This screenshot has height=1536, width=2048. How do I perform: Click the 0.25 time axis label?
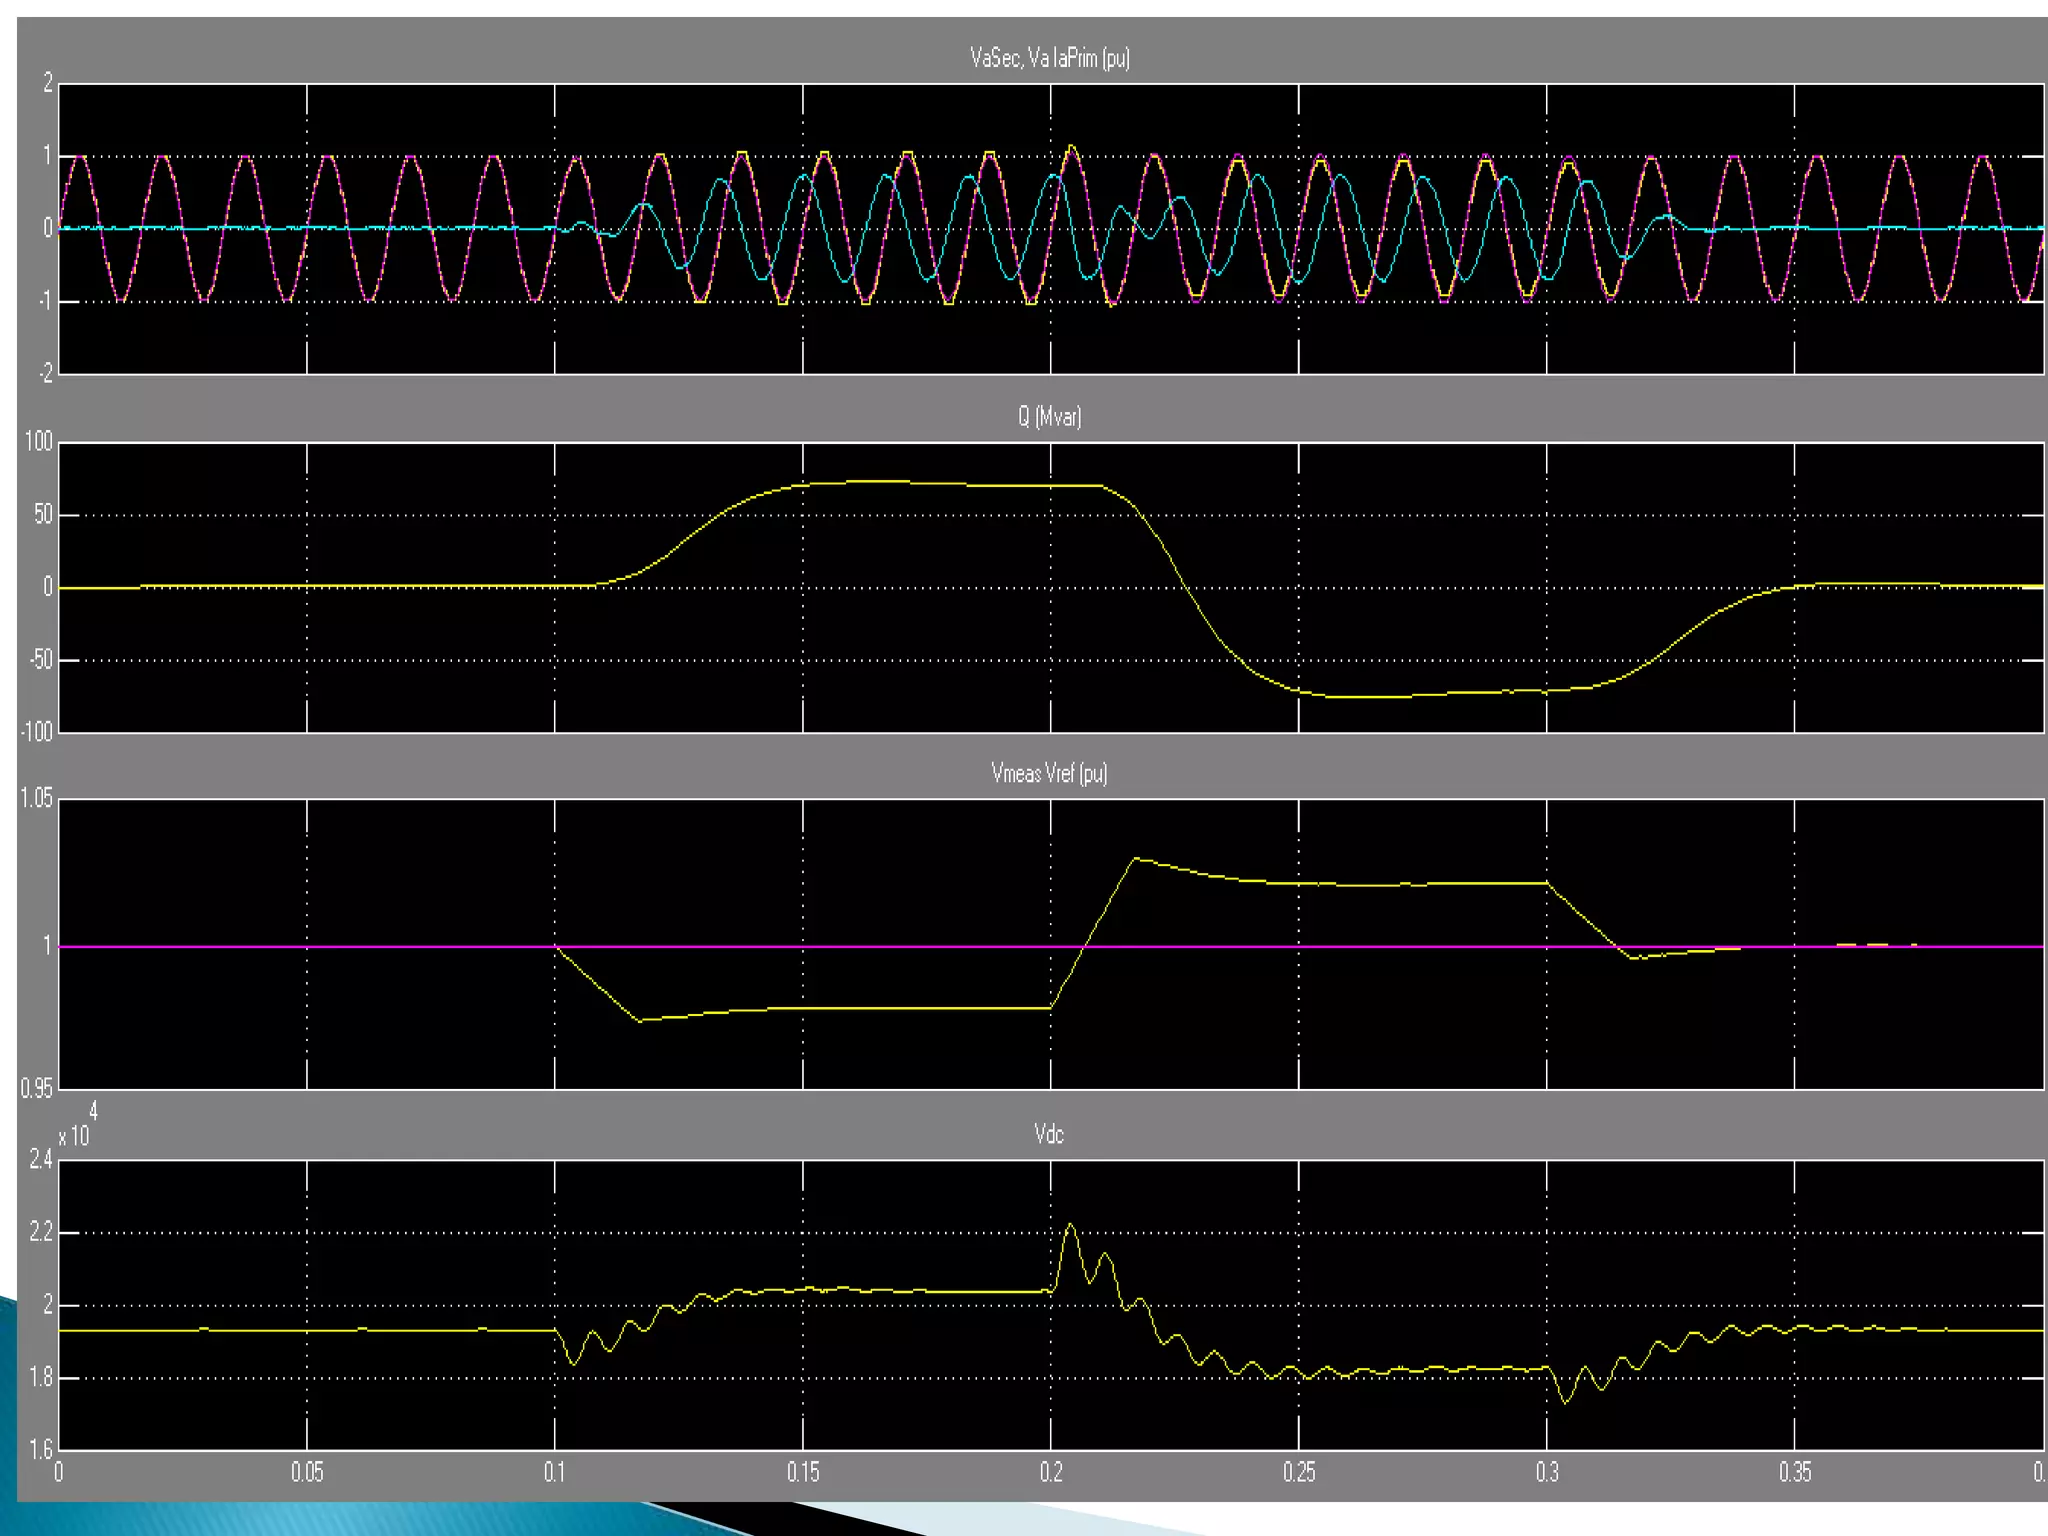[1299, 1472]
